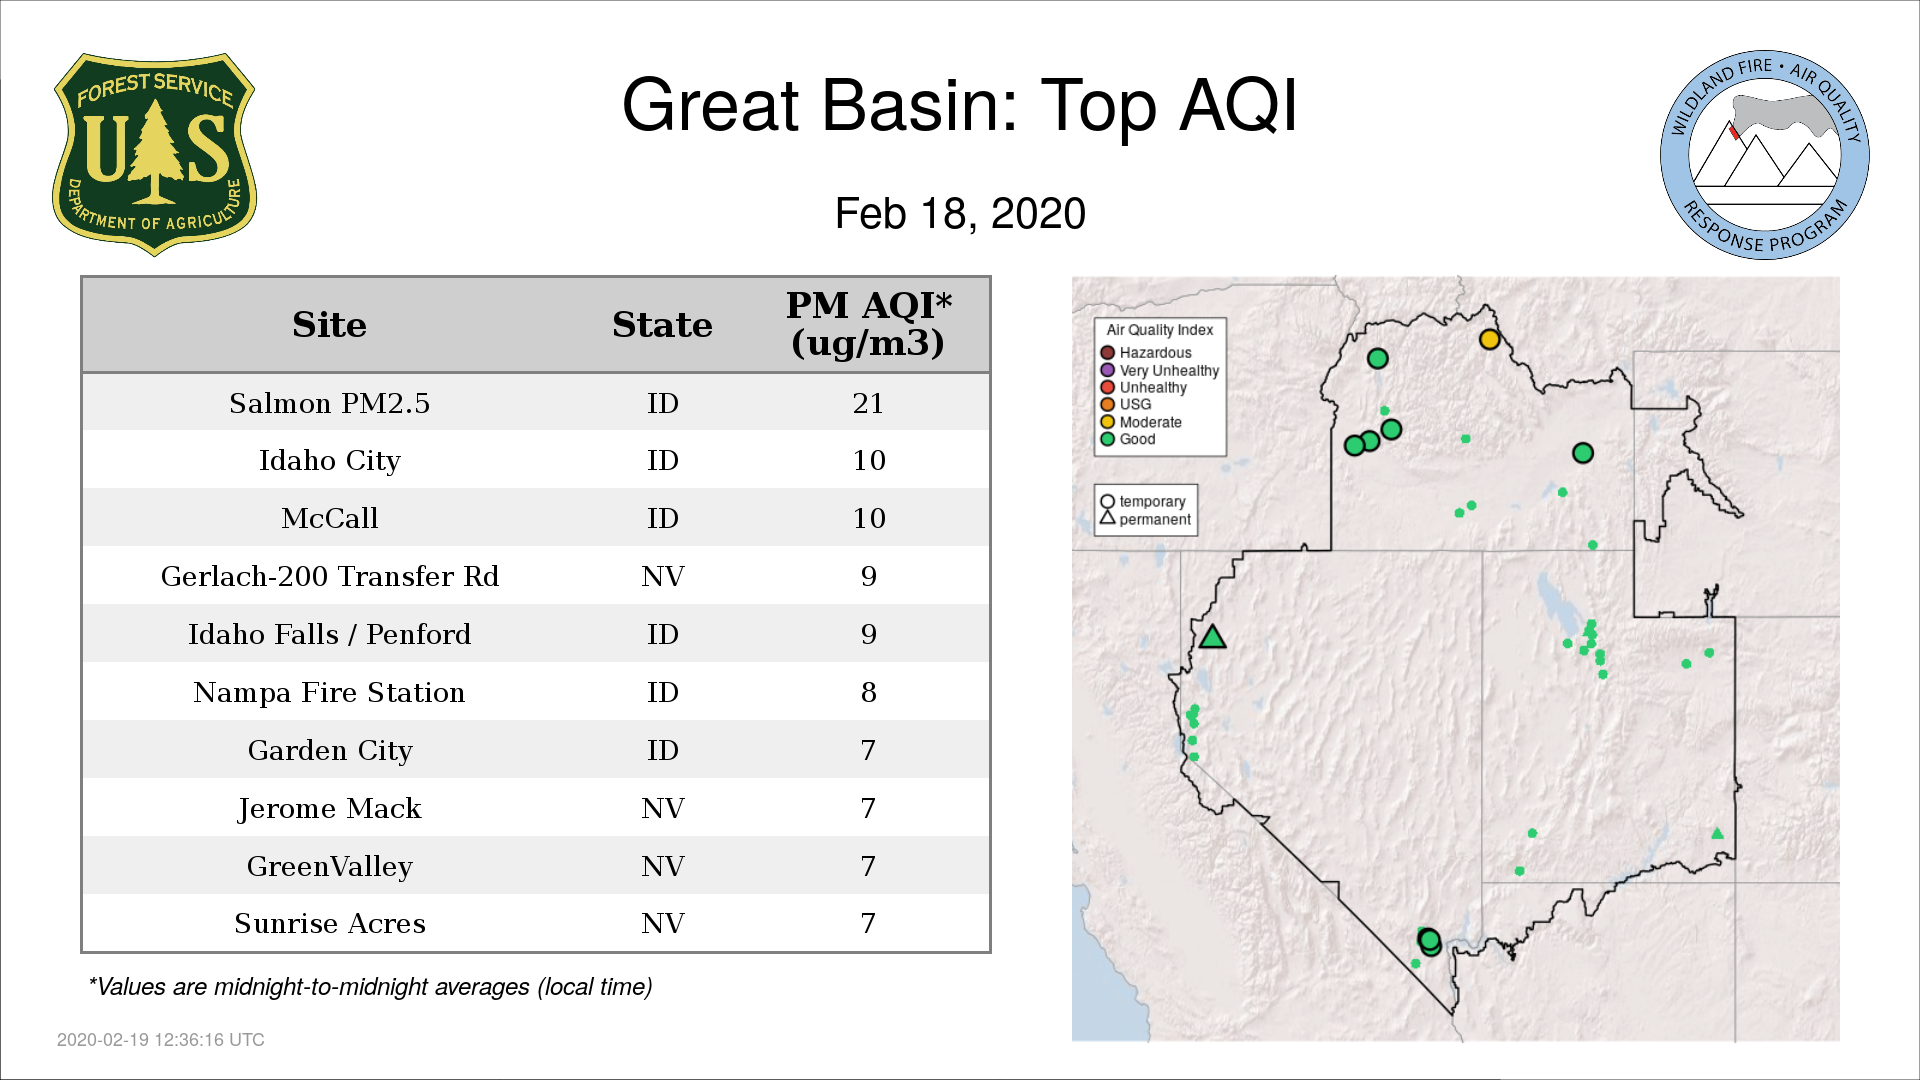
Task: Click the small green triangle marker in Utah
Action: pos(1717,833)
